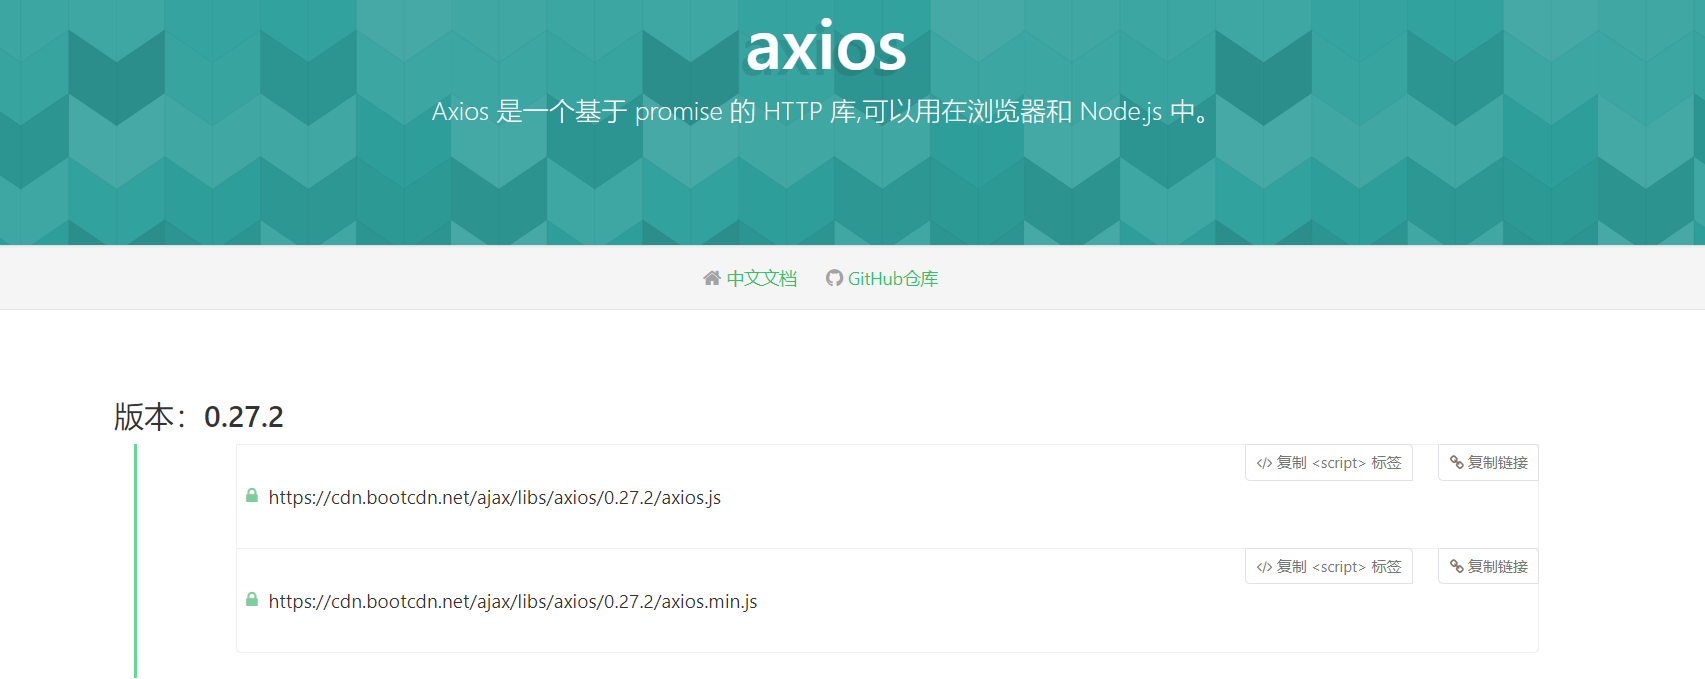This screenshot has width=1705, height=679.
Task: Copy link for axios.js
Action: (x=1488, y=463)
